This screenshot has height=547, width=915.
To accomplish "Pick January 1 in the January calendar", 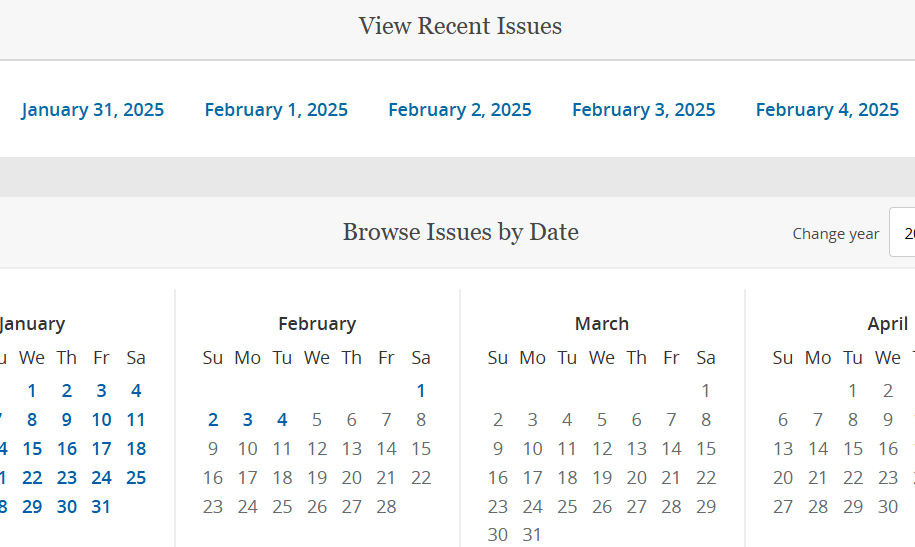I will click(32, 391).
